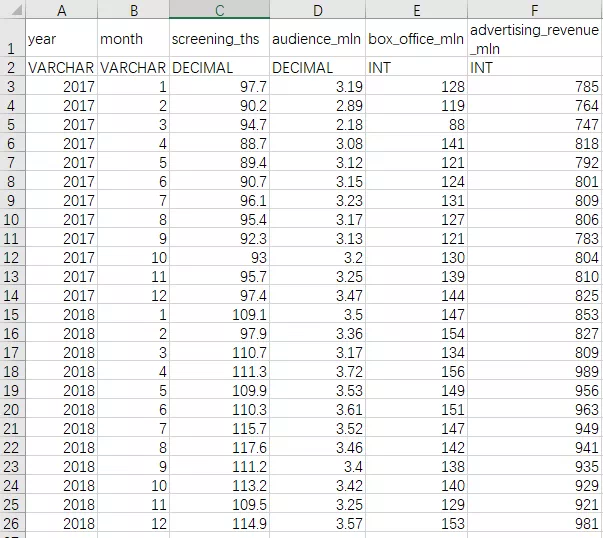
Task: Click advertising revenue value 853
Action: [x=535, y=314]
